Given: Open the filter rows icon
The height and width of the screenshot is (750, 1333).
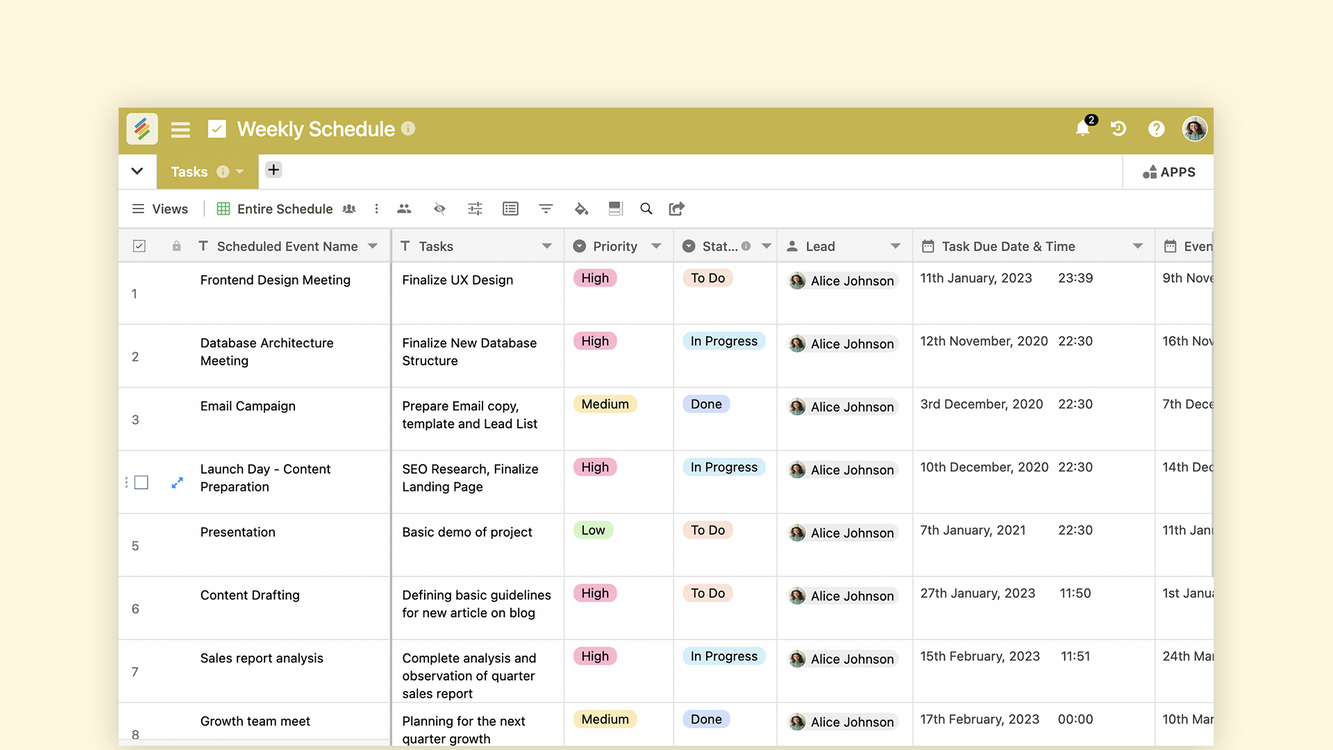Looking at the screenshot, I should tap(546, 209).
